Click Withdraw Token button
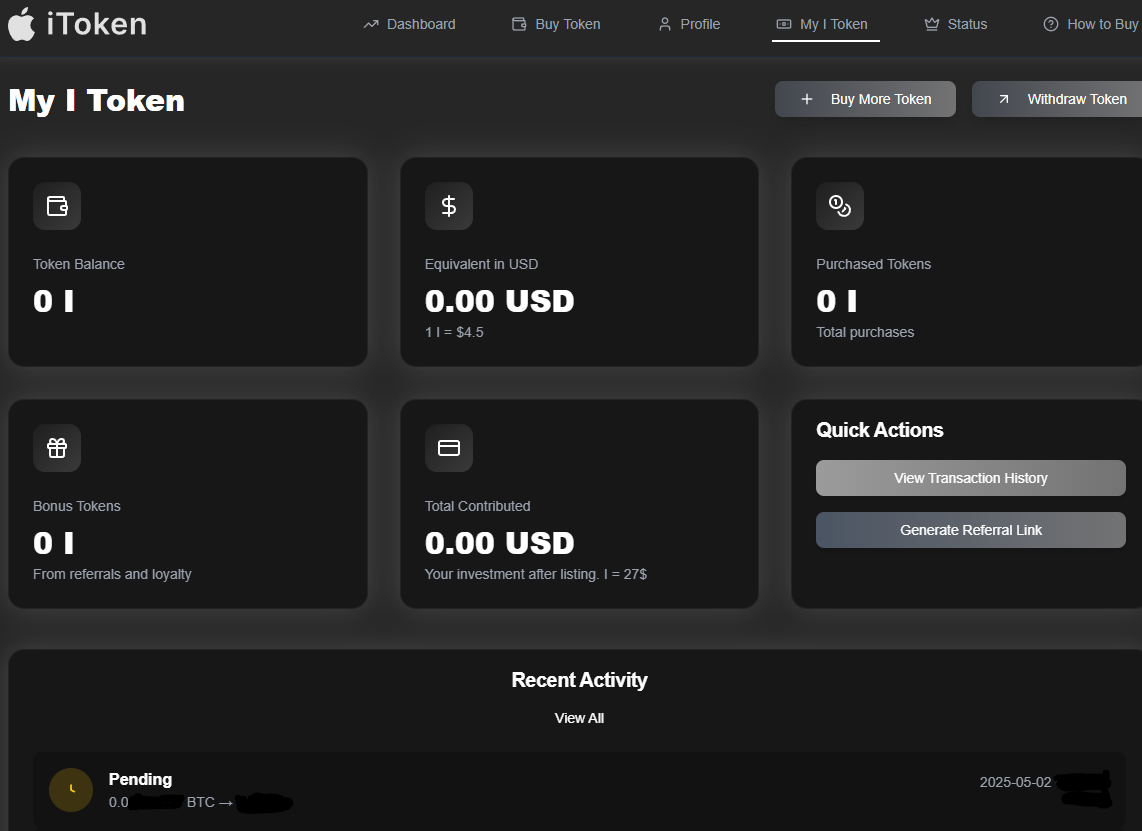 coord(1057,99)
